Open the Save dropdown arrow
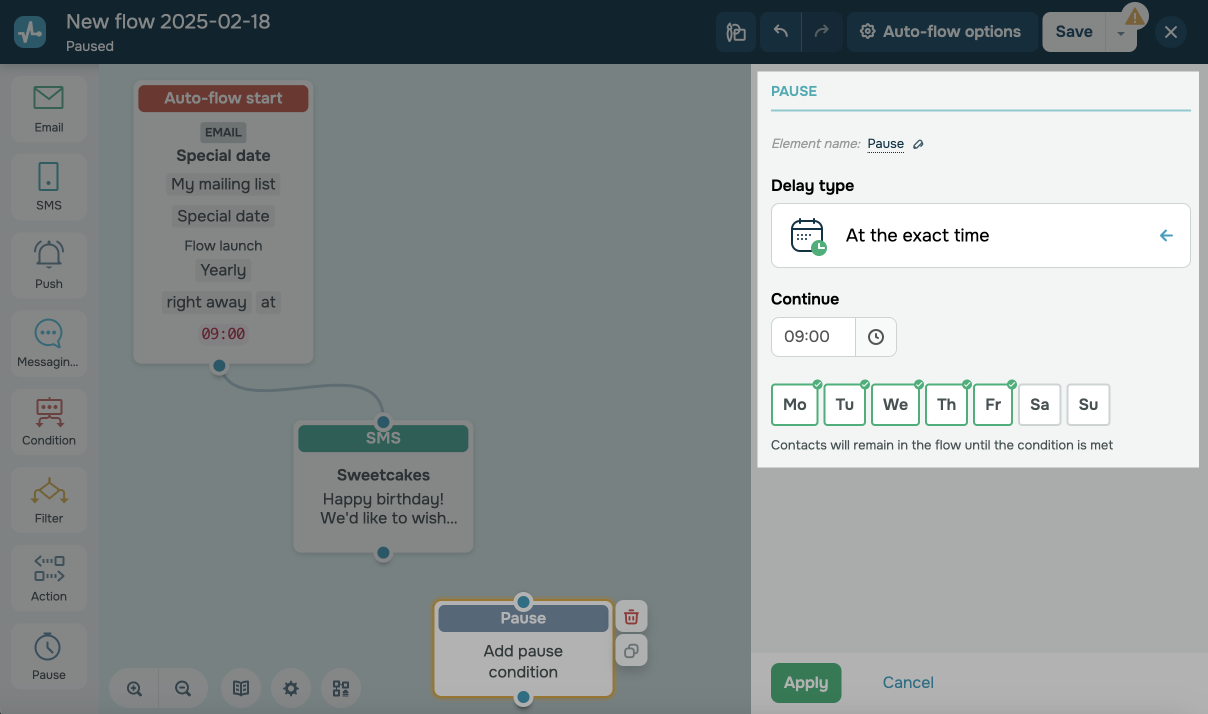The image size is (1208, 714). [1121, 33]
